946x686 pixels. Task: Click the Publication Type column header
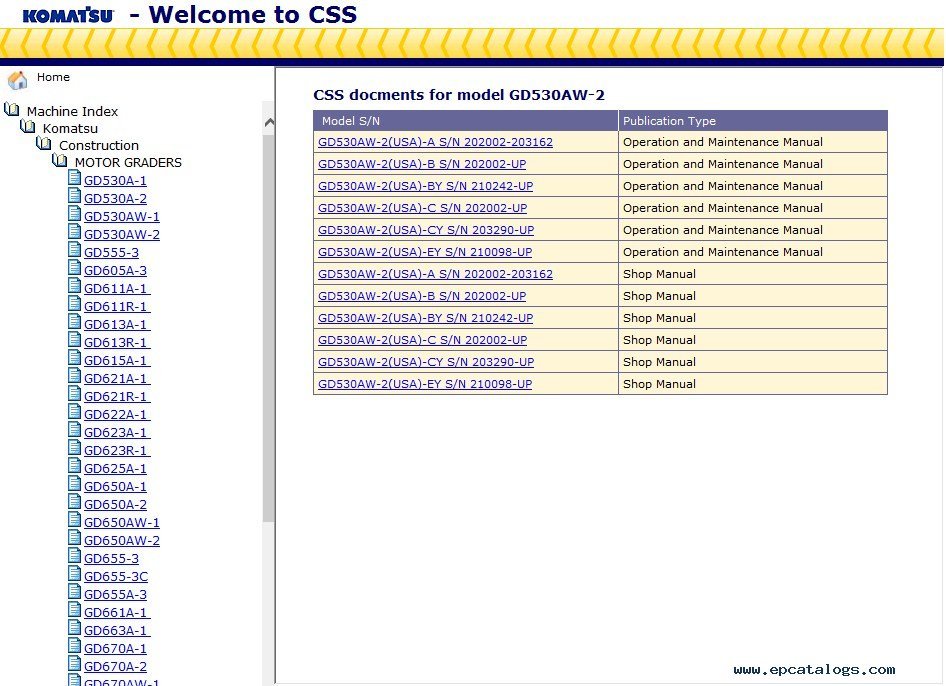pos(753,121)
